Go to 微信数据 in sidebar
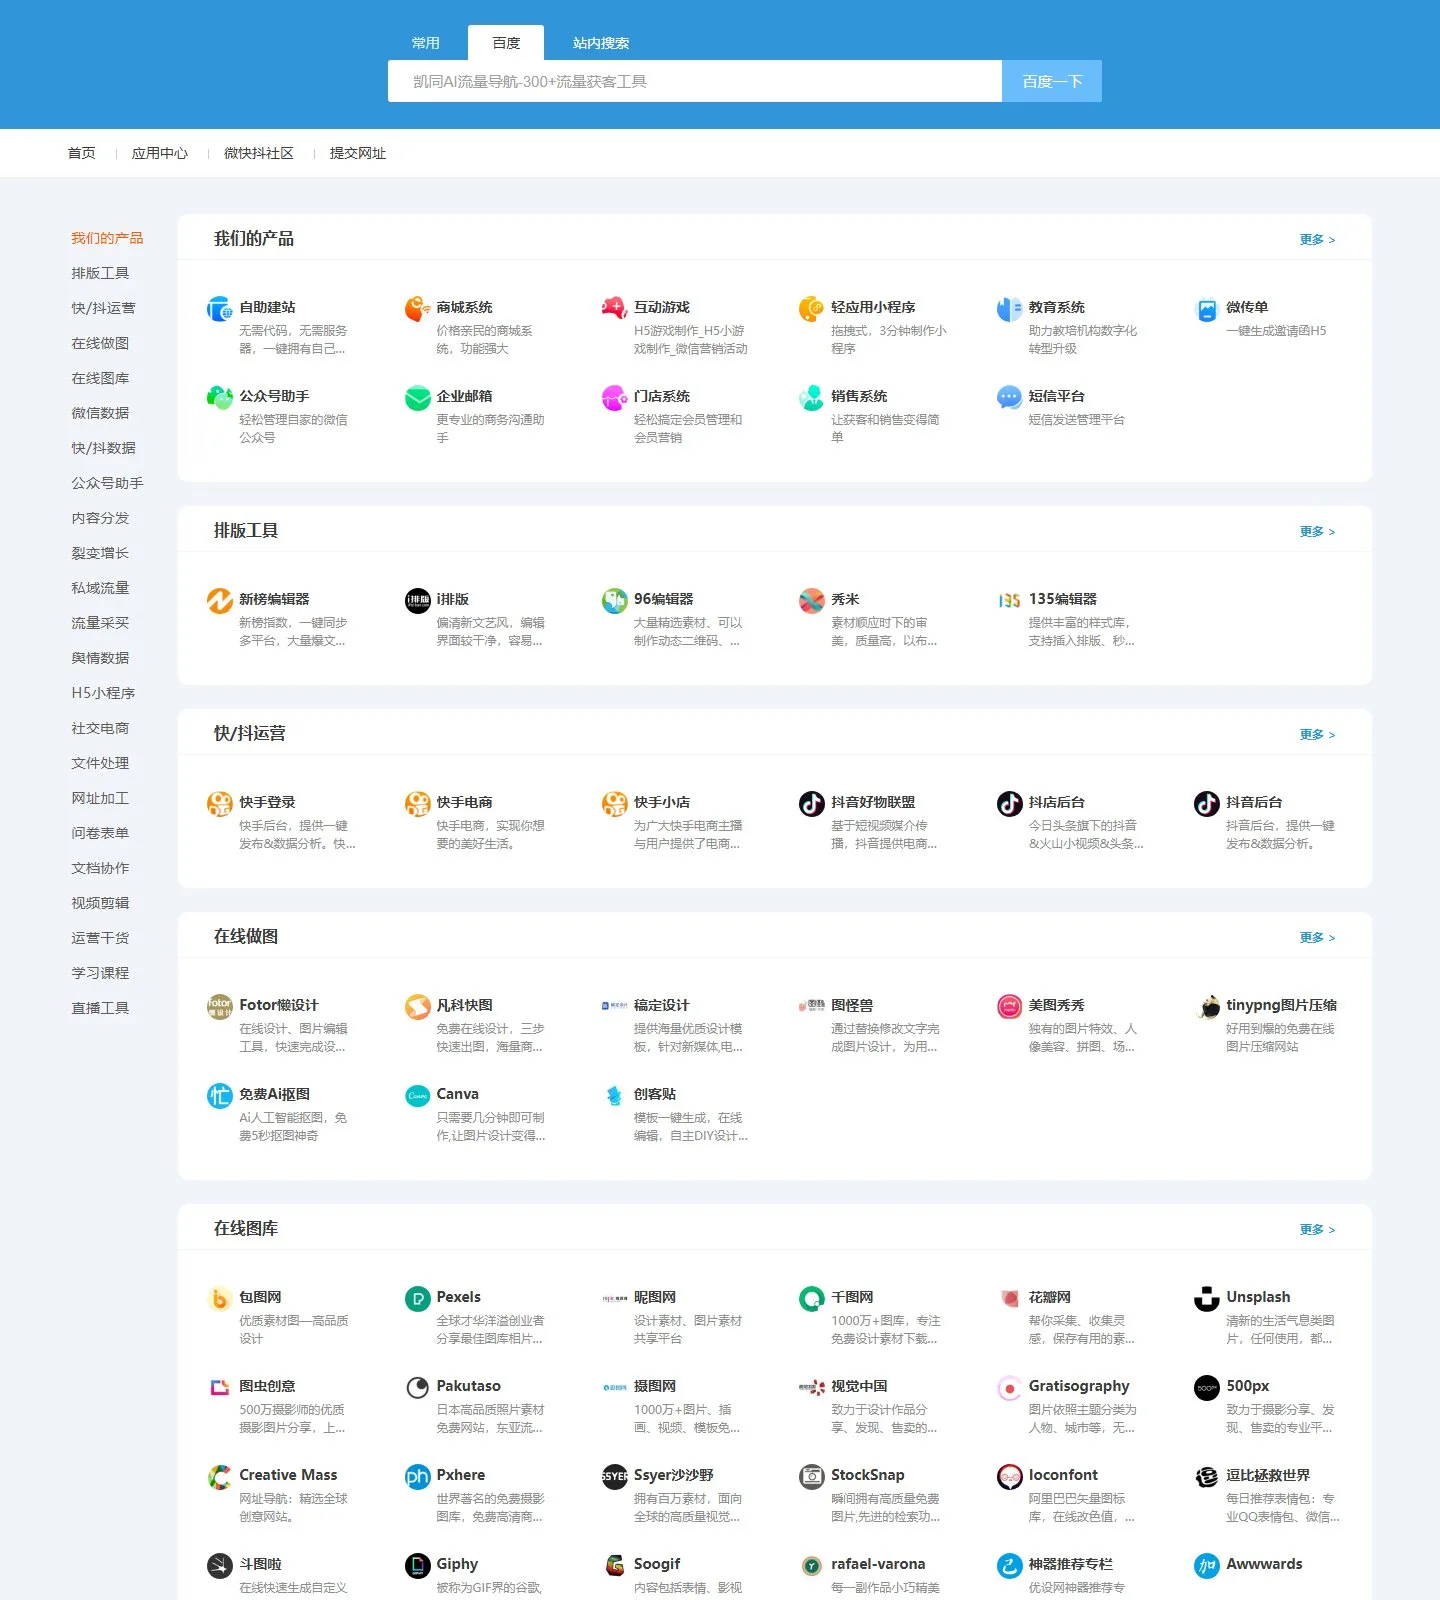This screenshot has height=1600, width=1440. click(x=100, y=413)
